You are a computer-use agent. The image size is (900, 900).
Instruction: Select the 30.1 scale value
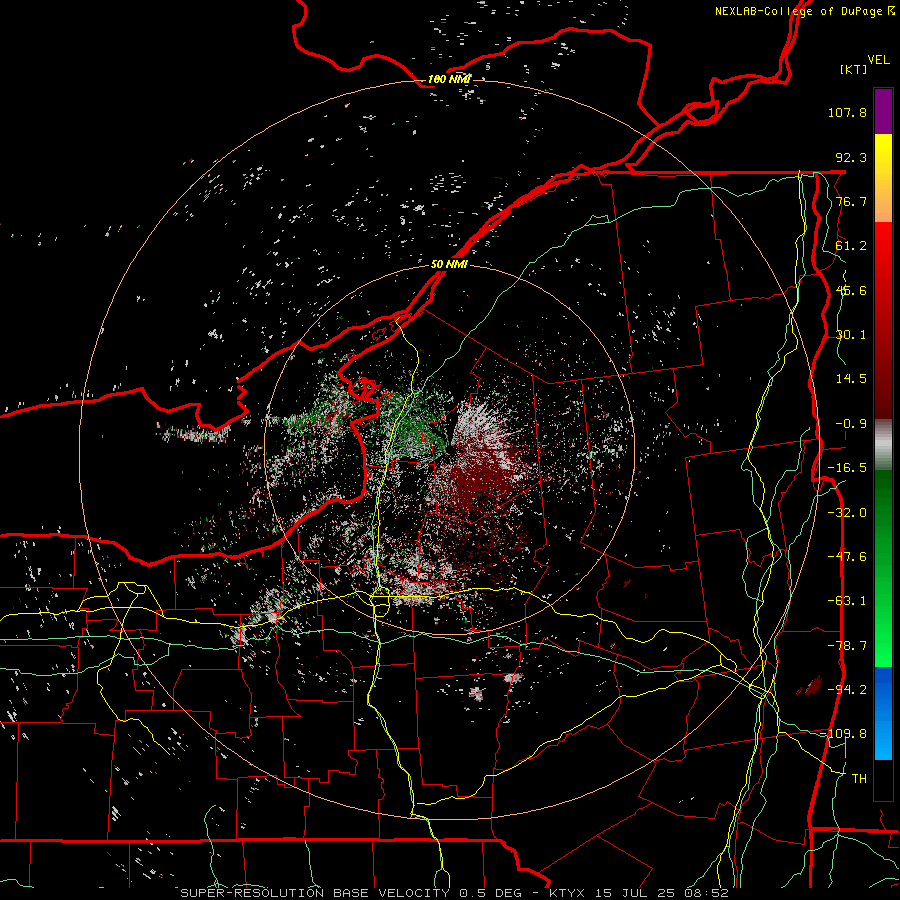851,335
